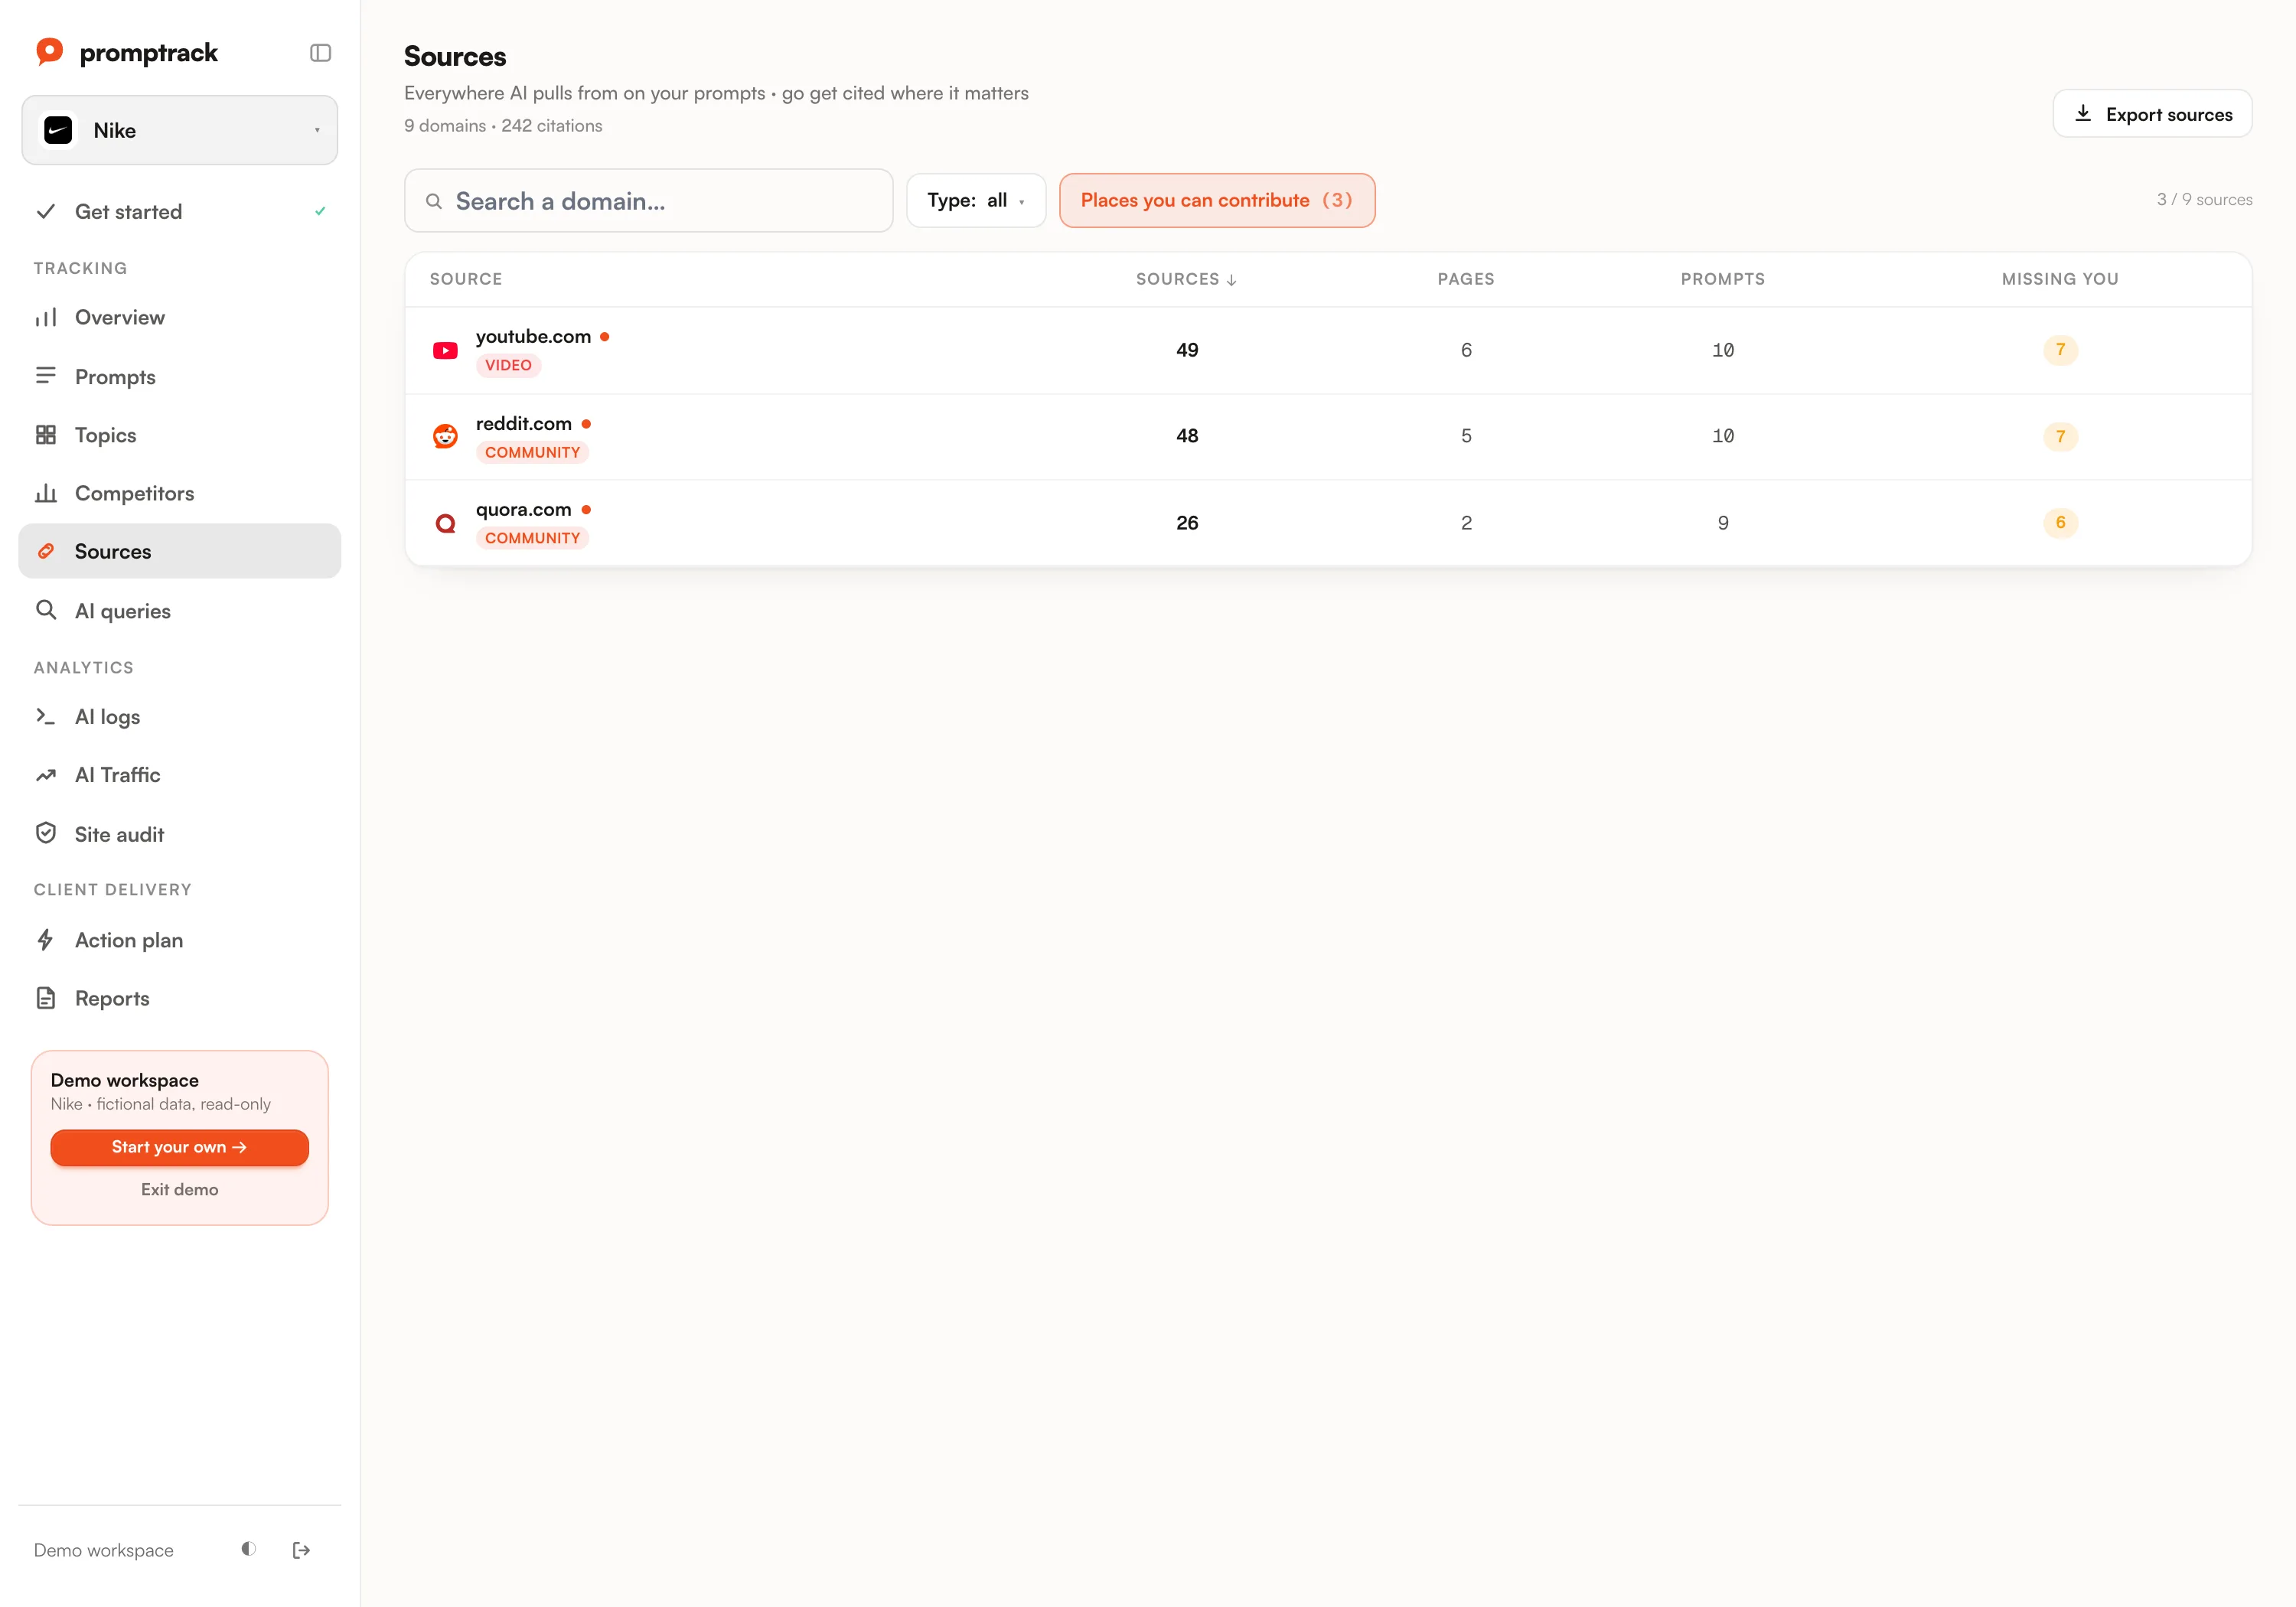2296x1607 pixels.
Task: Click the missing-you badge for reddit.com
Action: pos(2060,436)
